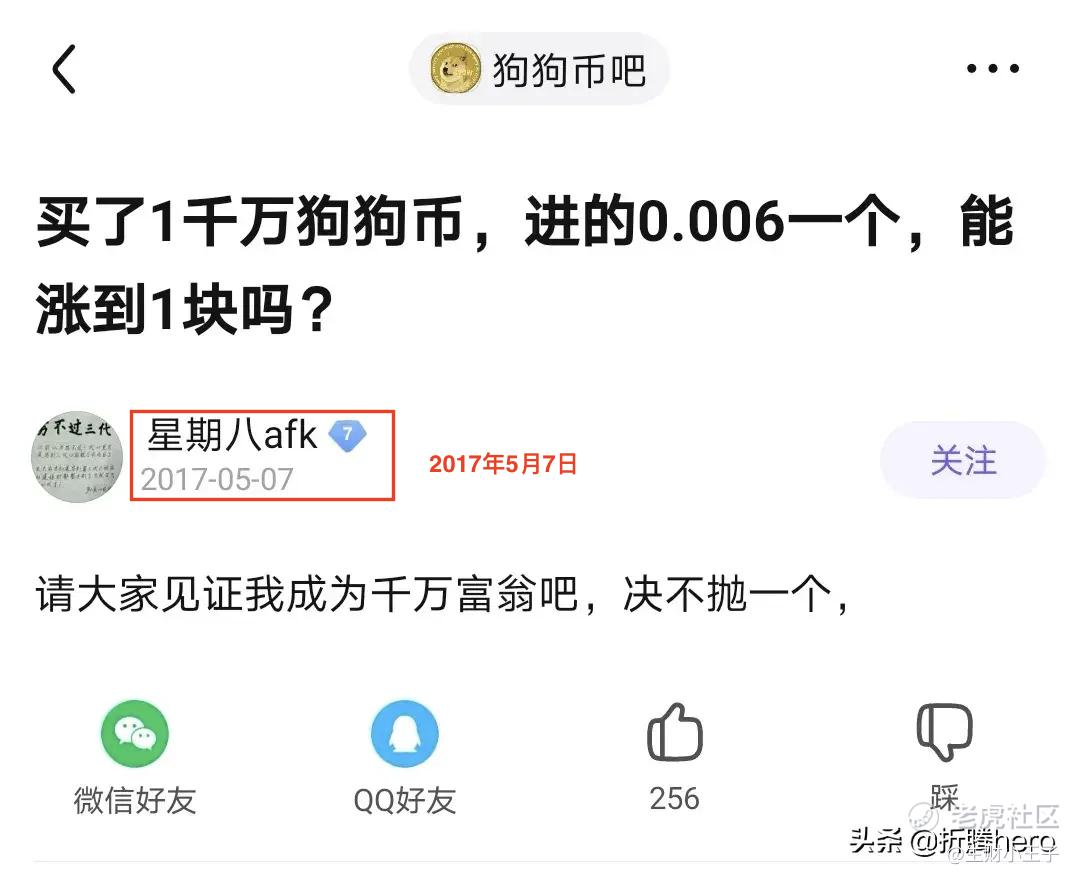Open the three-dot more options menu

click(993, 68)
